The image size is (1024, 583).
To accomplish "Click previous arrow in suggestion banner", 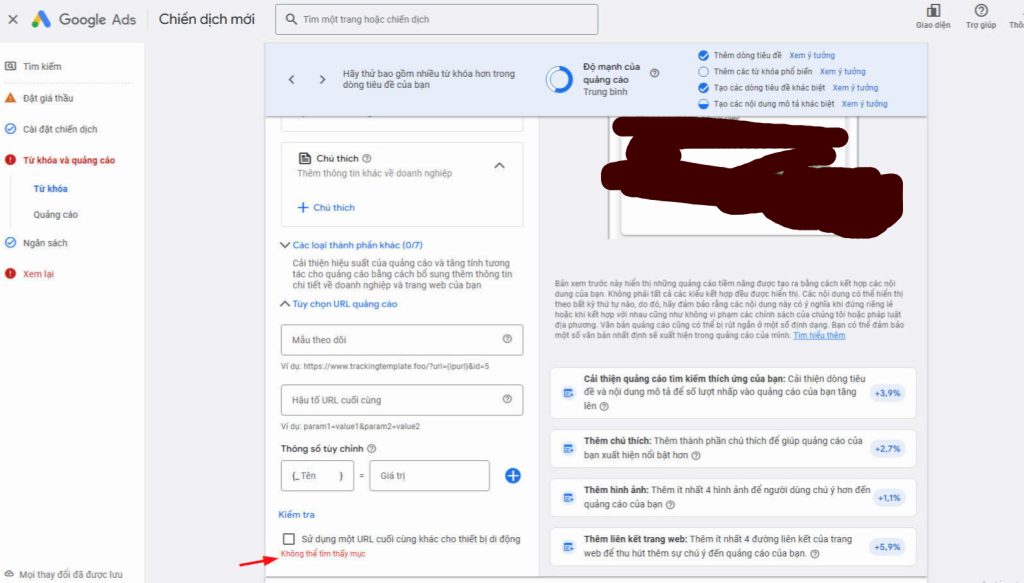I will [291, 80].
